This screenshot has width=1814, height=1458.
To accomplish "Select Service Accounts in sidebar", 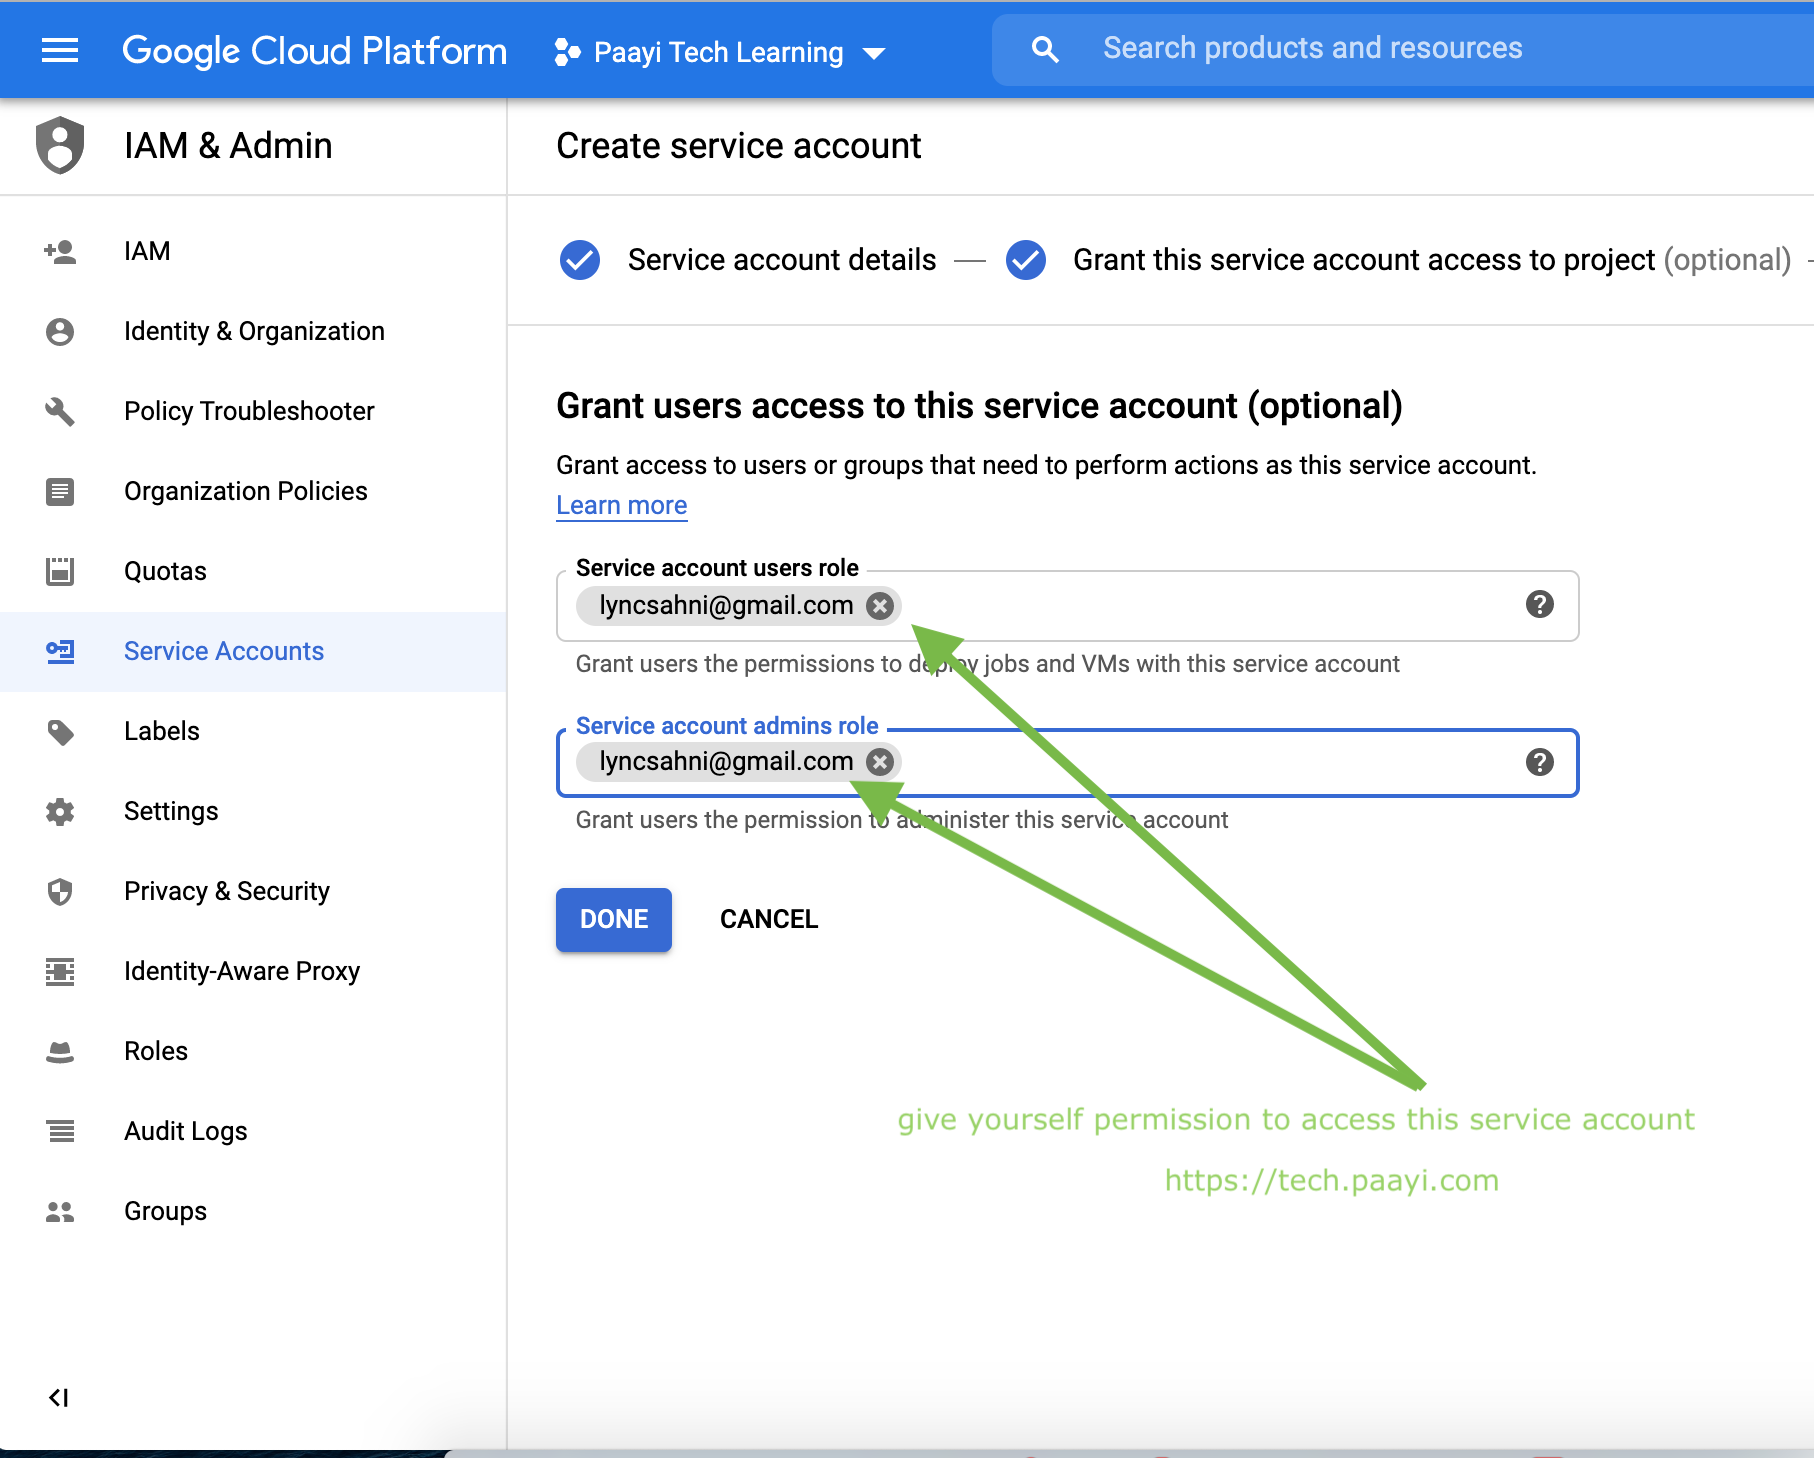I will click(253, 651).
